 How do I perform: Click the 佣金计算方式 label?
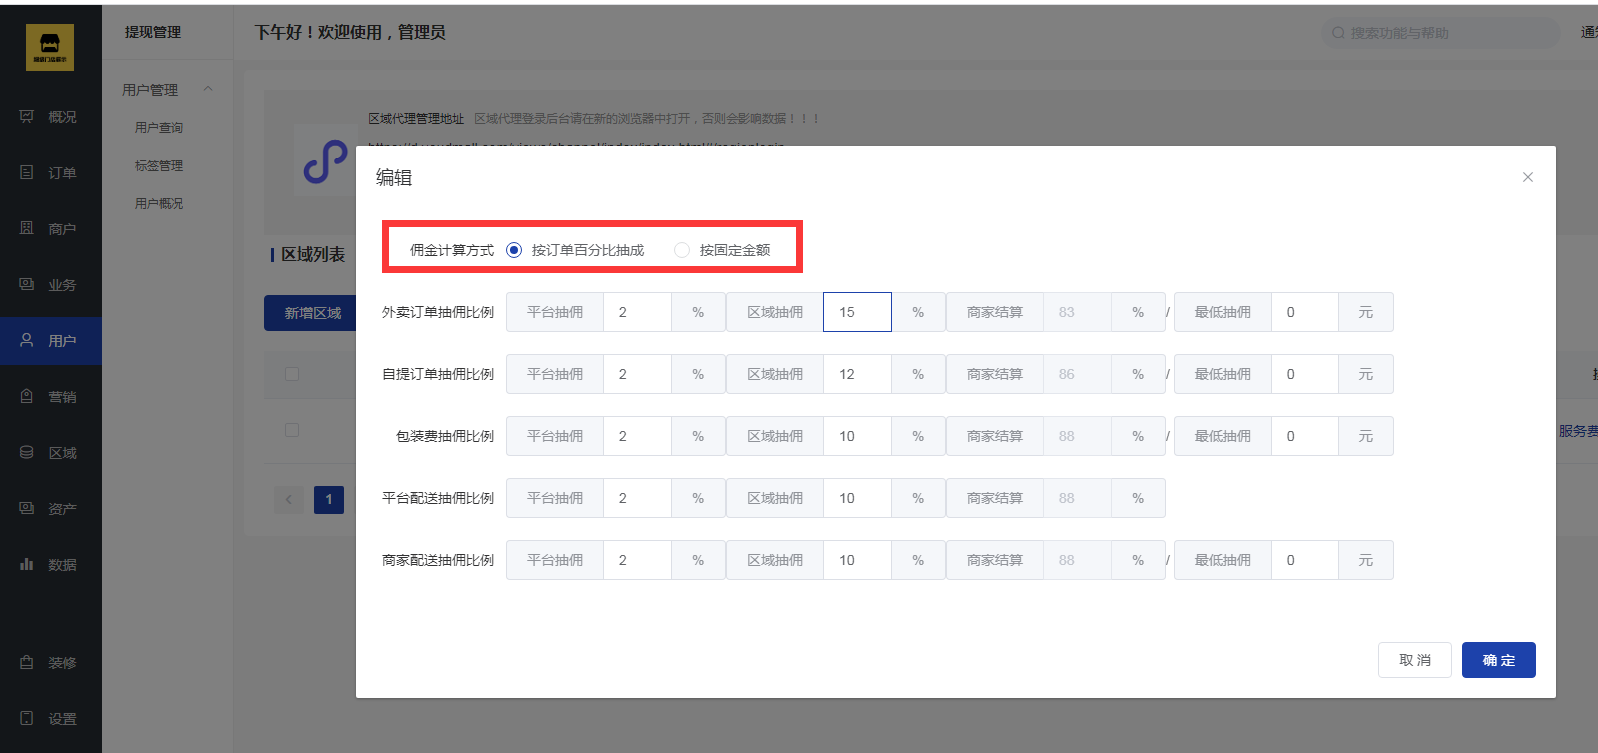point(452,250)
